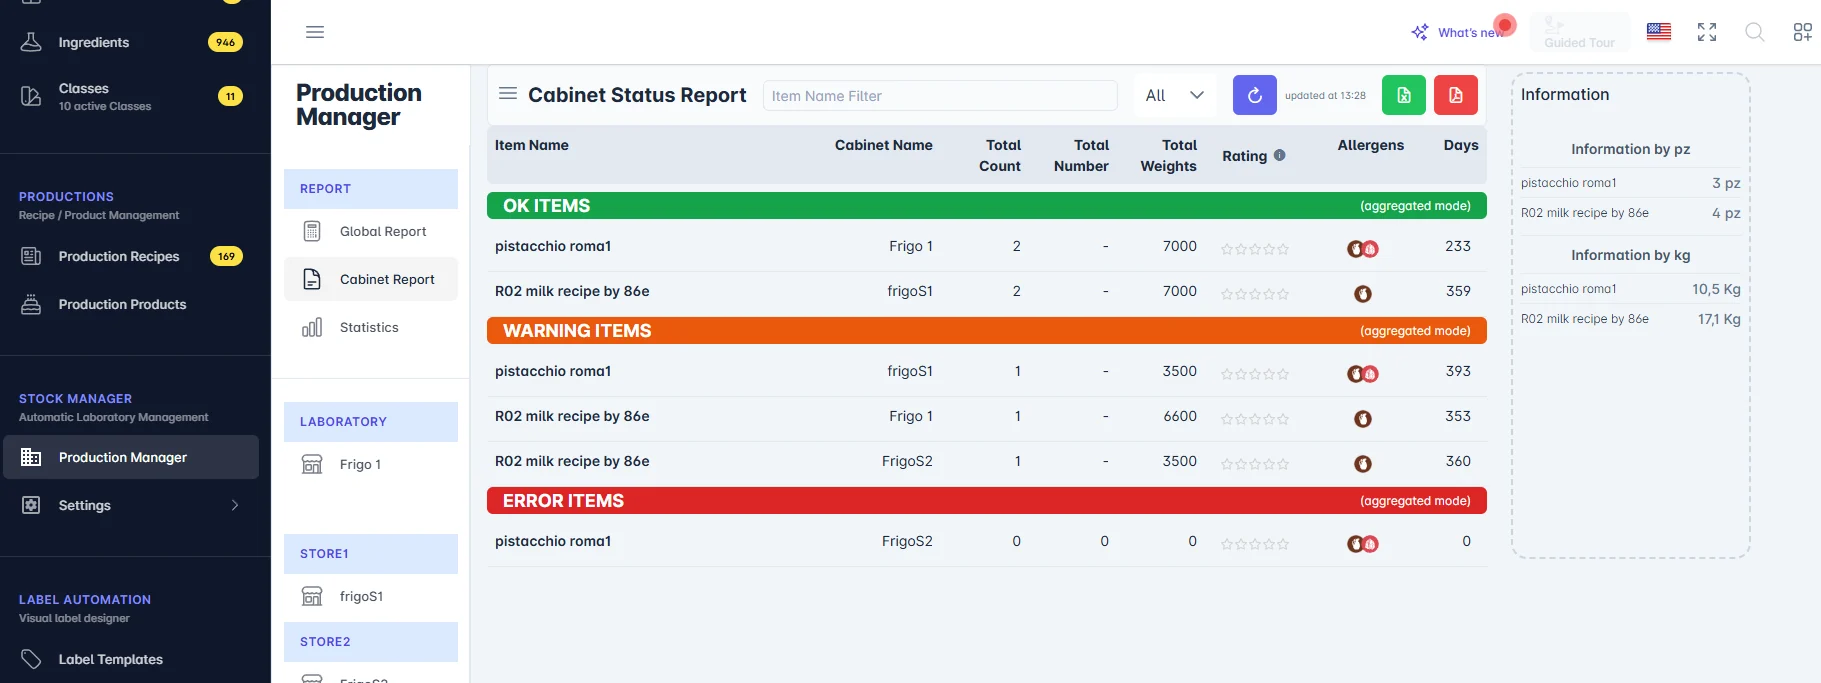Click the Frigo 1 store icon
The height and width of the screenshot is (683, 1821).
pyautogui.click(x=312, y=464)
